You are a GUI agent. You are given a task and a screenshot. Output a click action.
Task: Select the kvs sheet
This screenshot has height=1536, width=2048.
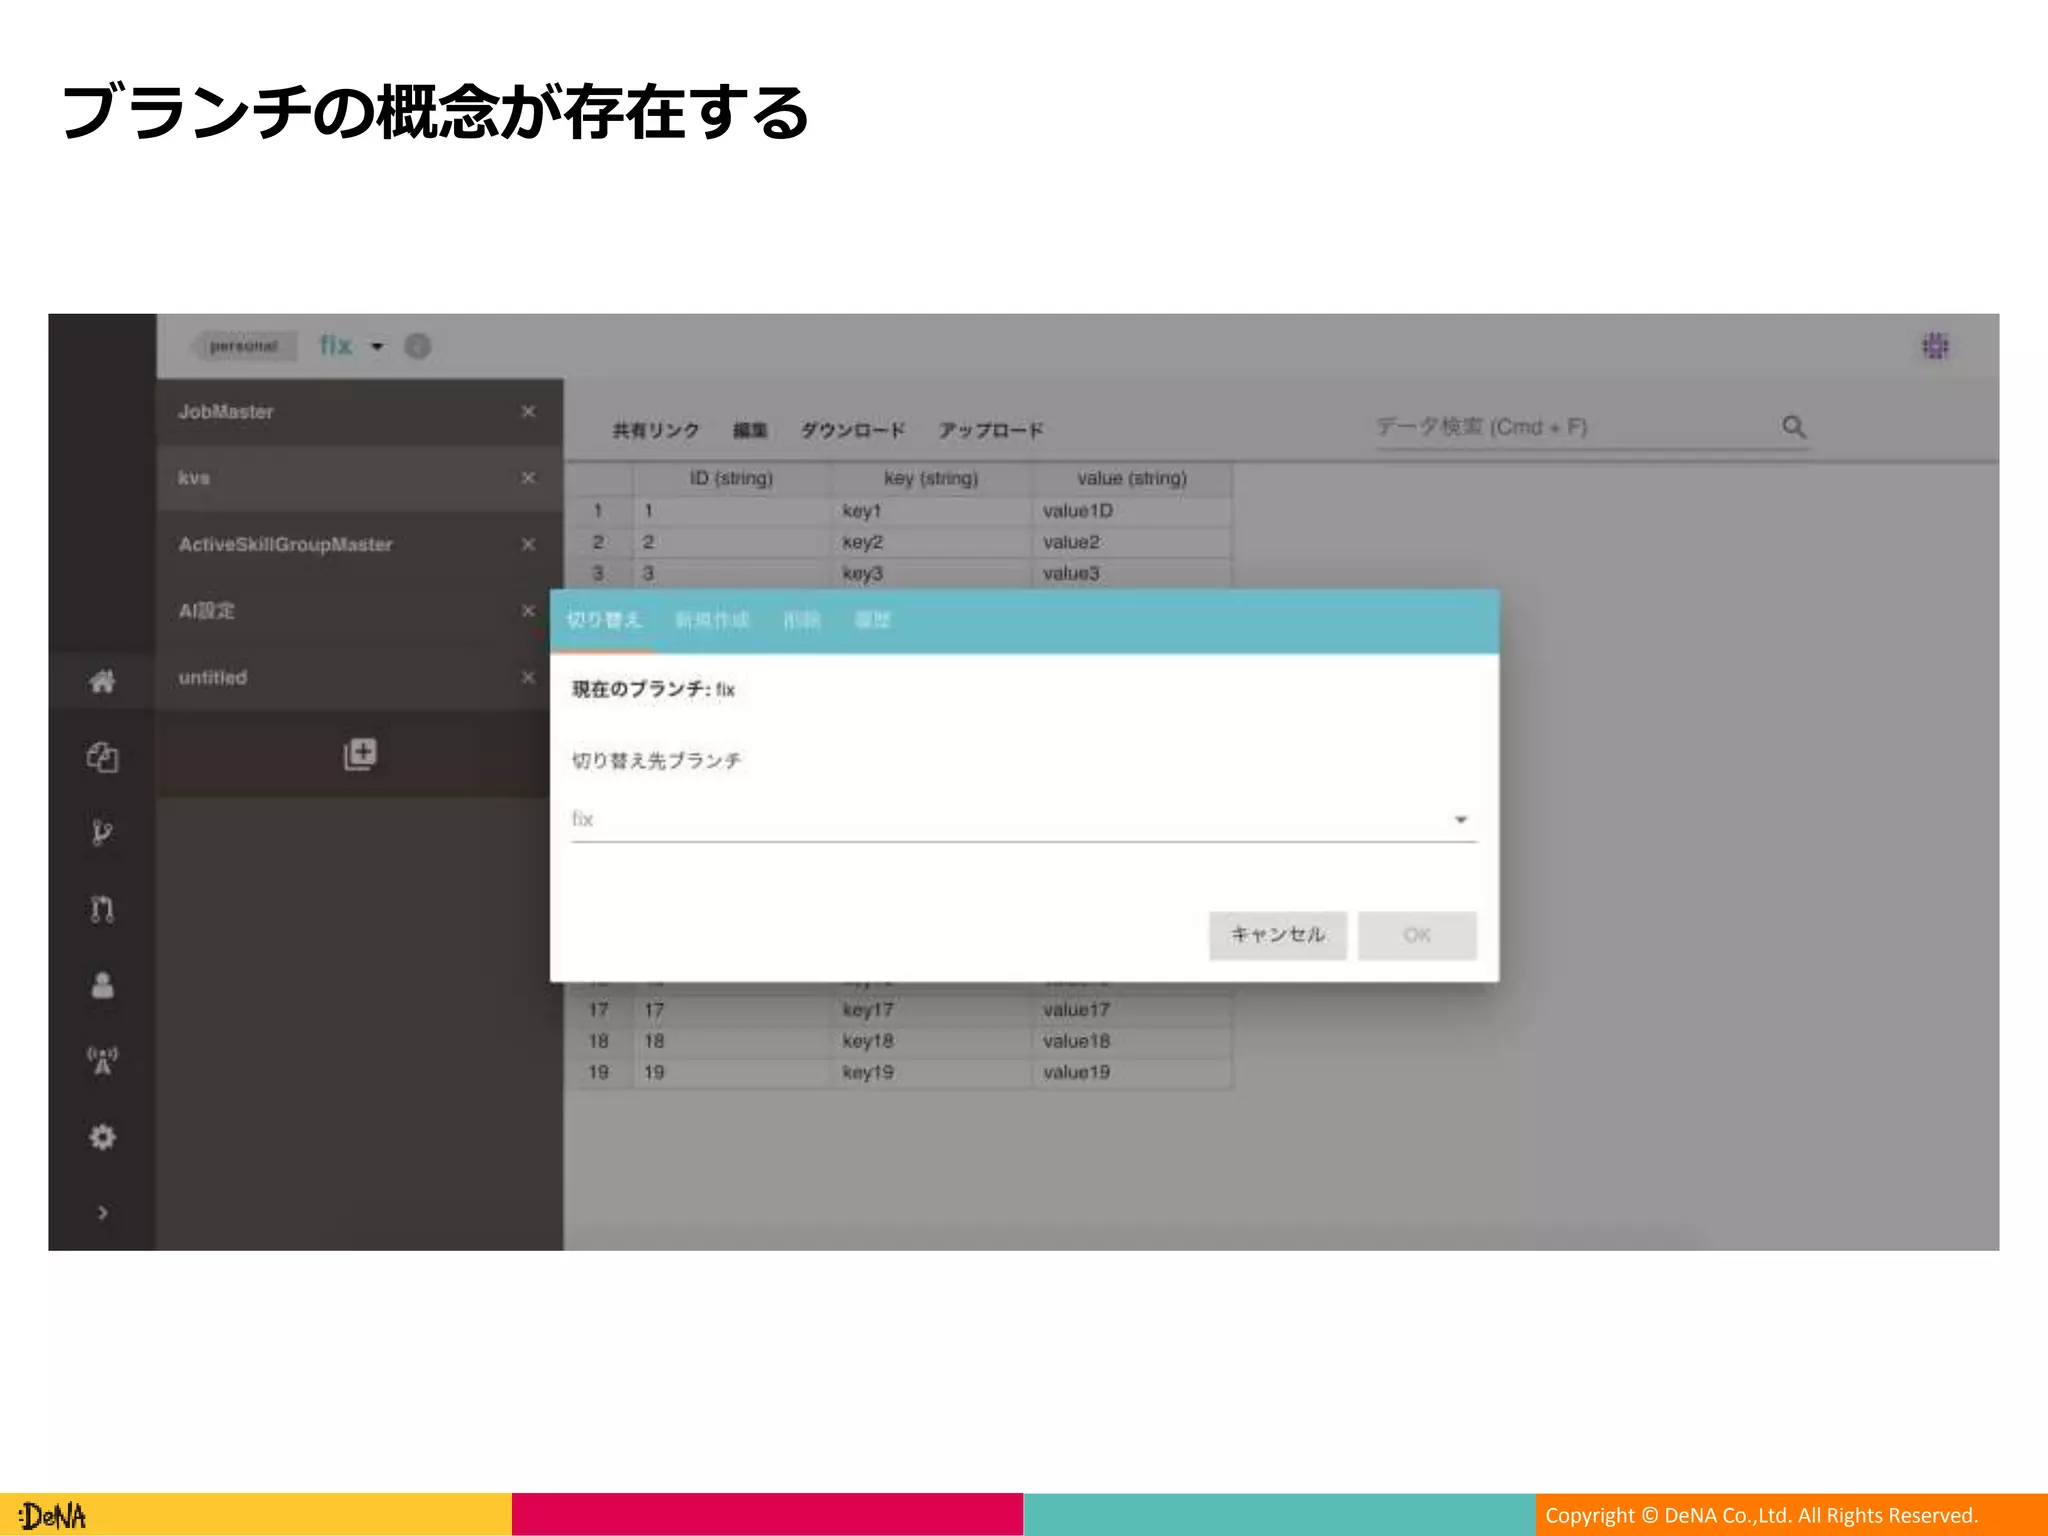point(360,478)
